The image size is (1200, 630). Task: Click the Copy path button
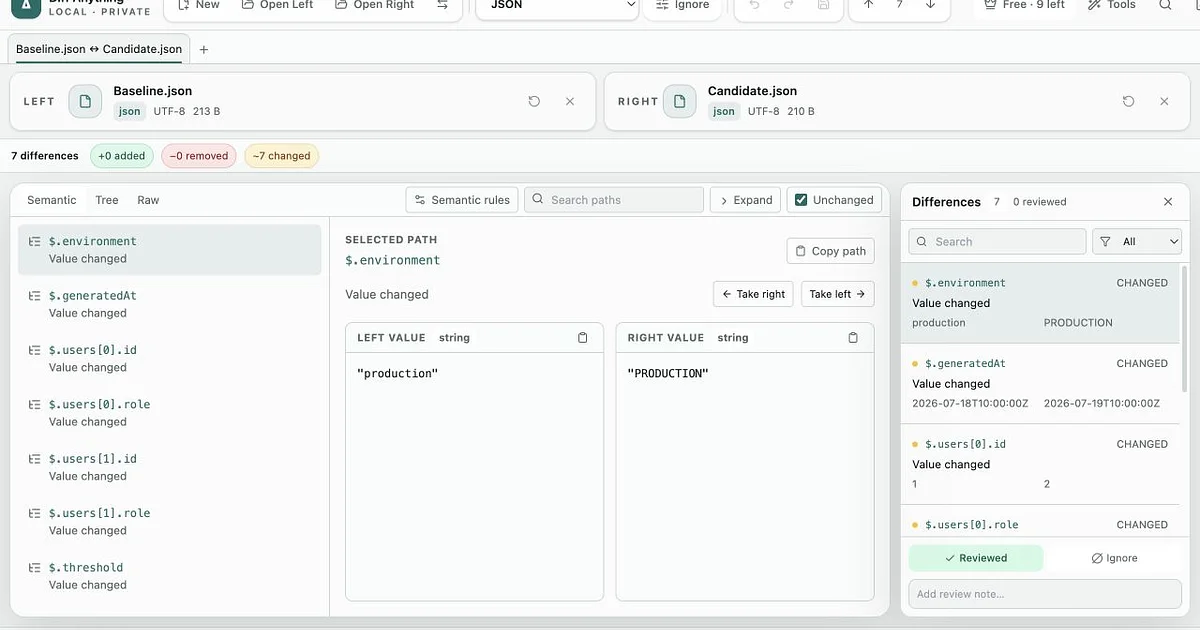pos(830,251)
